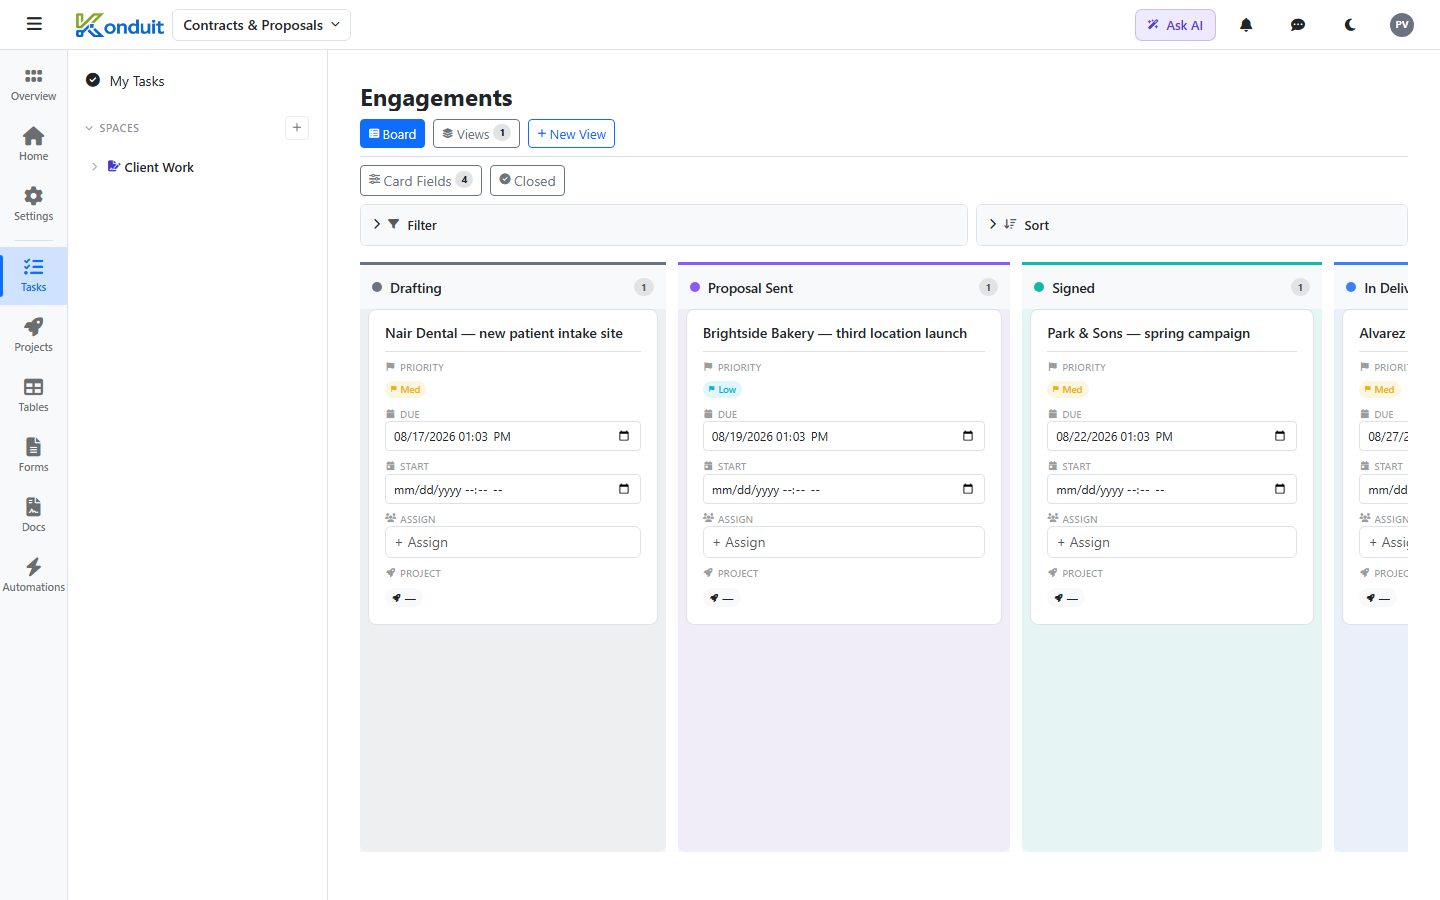Screen dimensions: 1440x900
Task: Expand the Sort panel
Action: (1192, 225)
